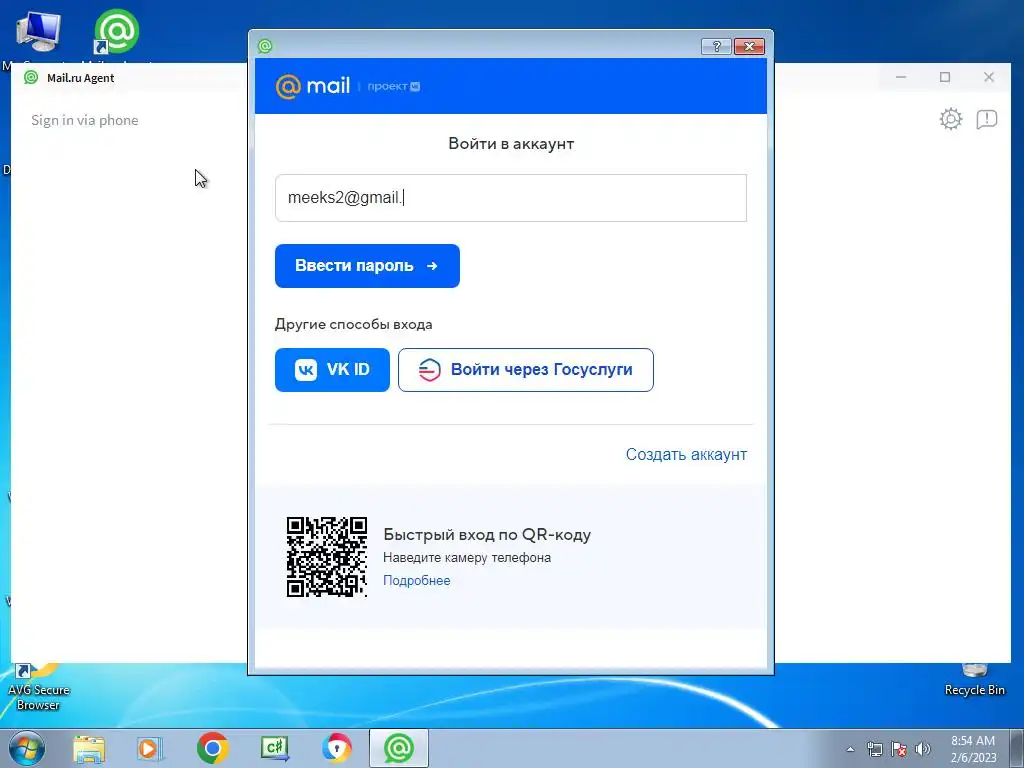The height and width of the screenshot is (768, 1024).
Task: Click the проект VK logo in header
Action: pos(394,86)
